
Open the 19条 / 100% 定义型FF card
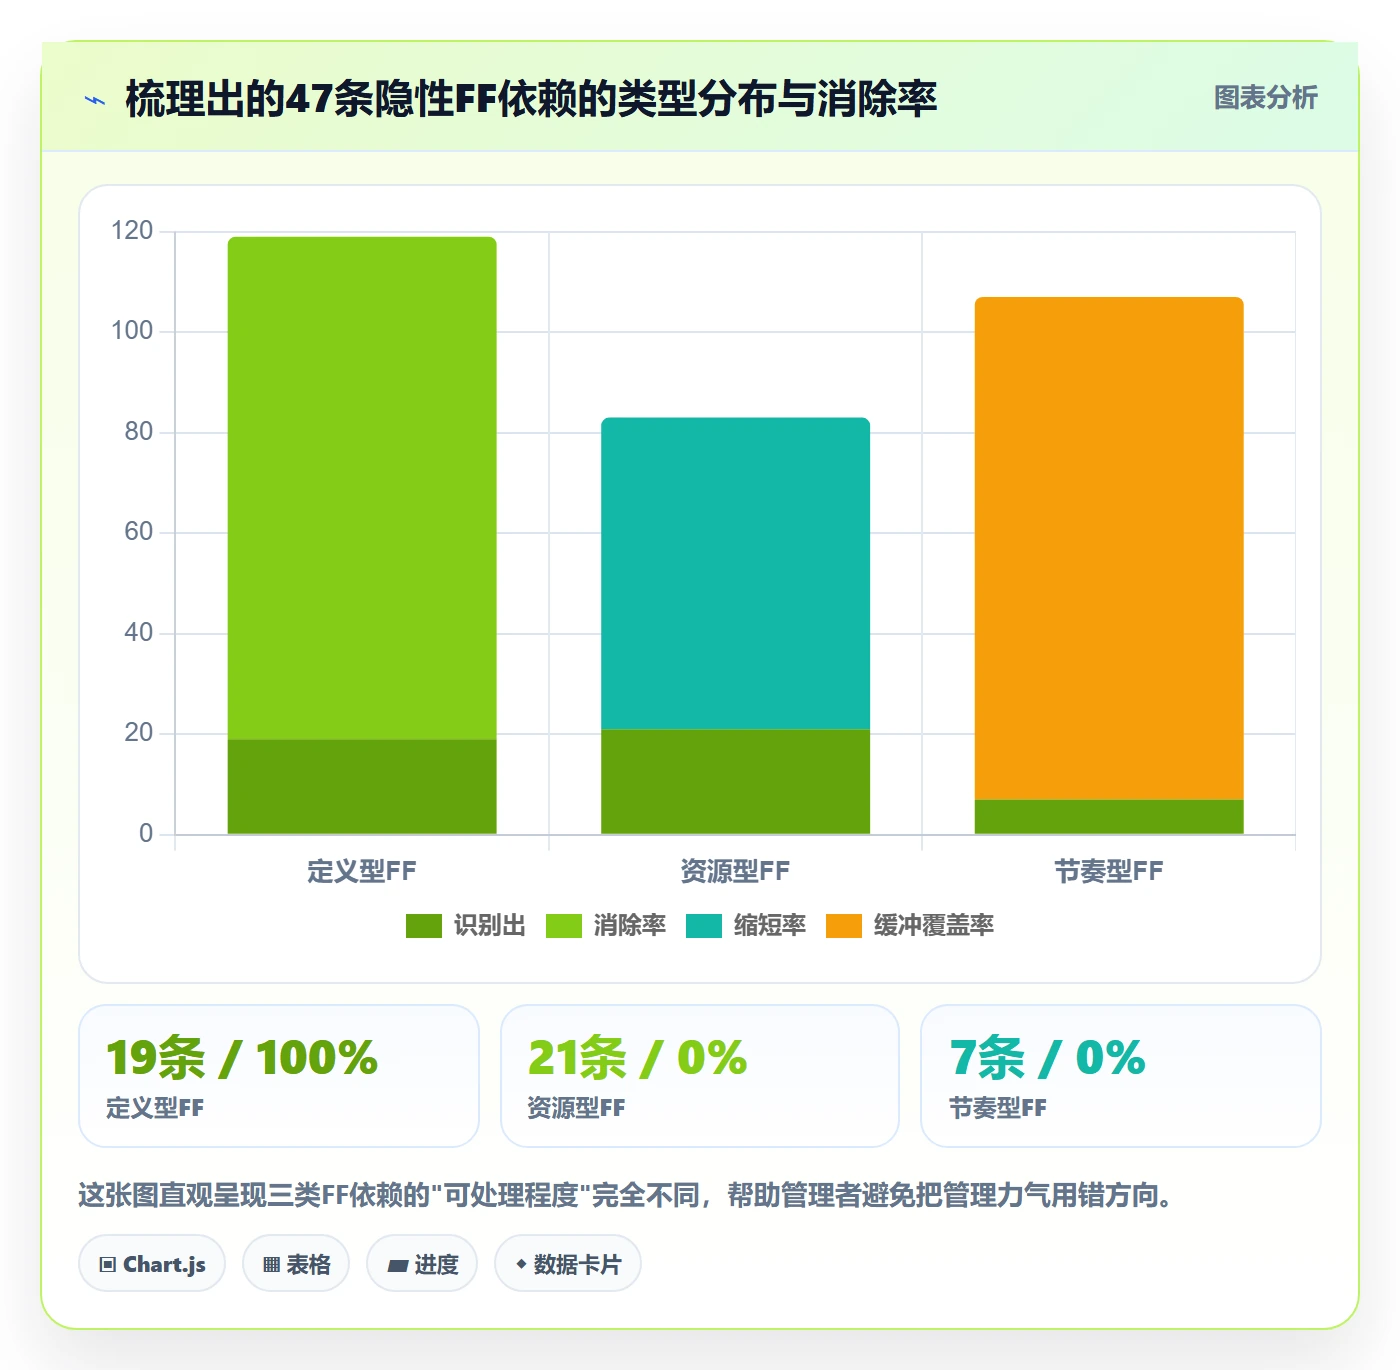(x=279, y=1076)
